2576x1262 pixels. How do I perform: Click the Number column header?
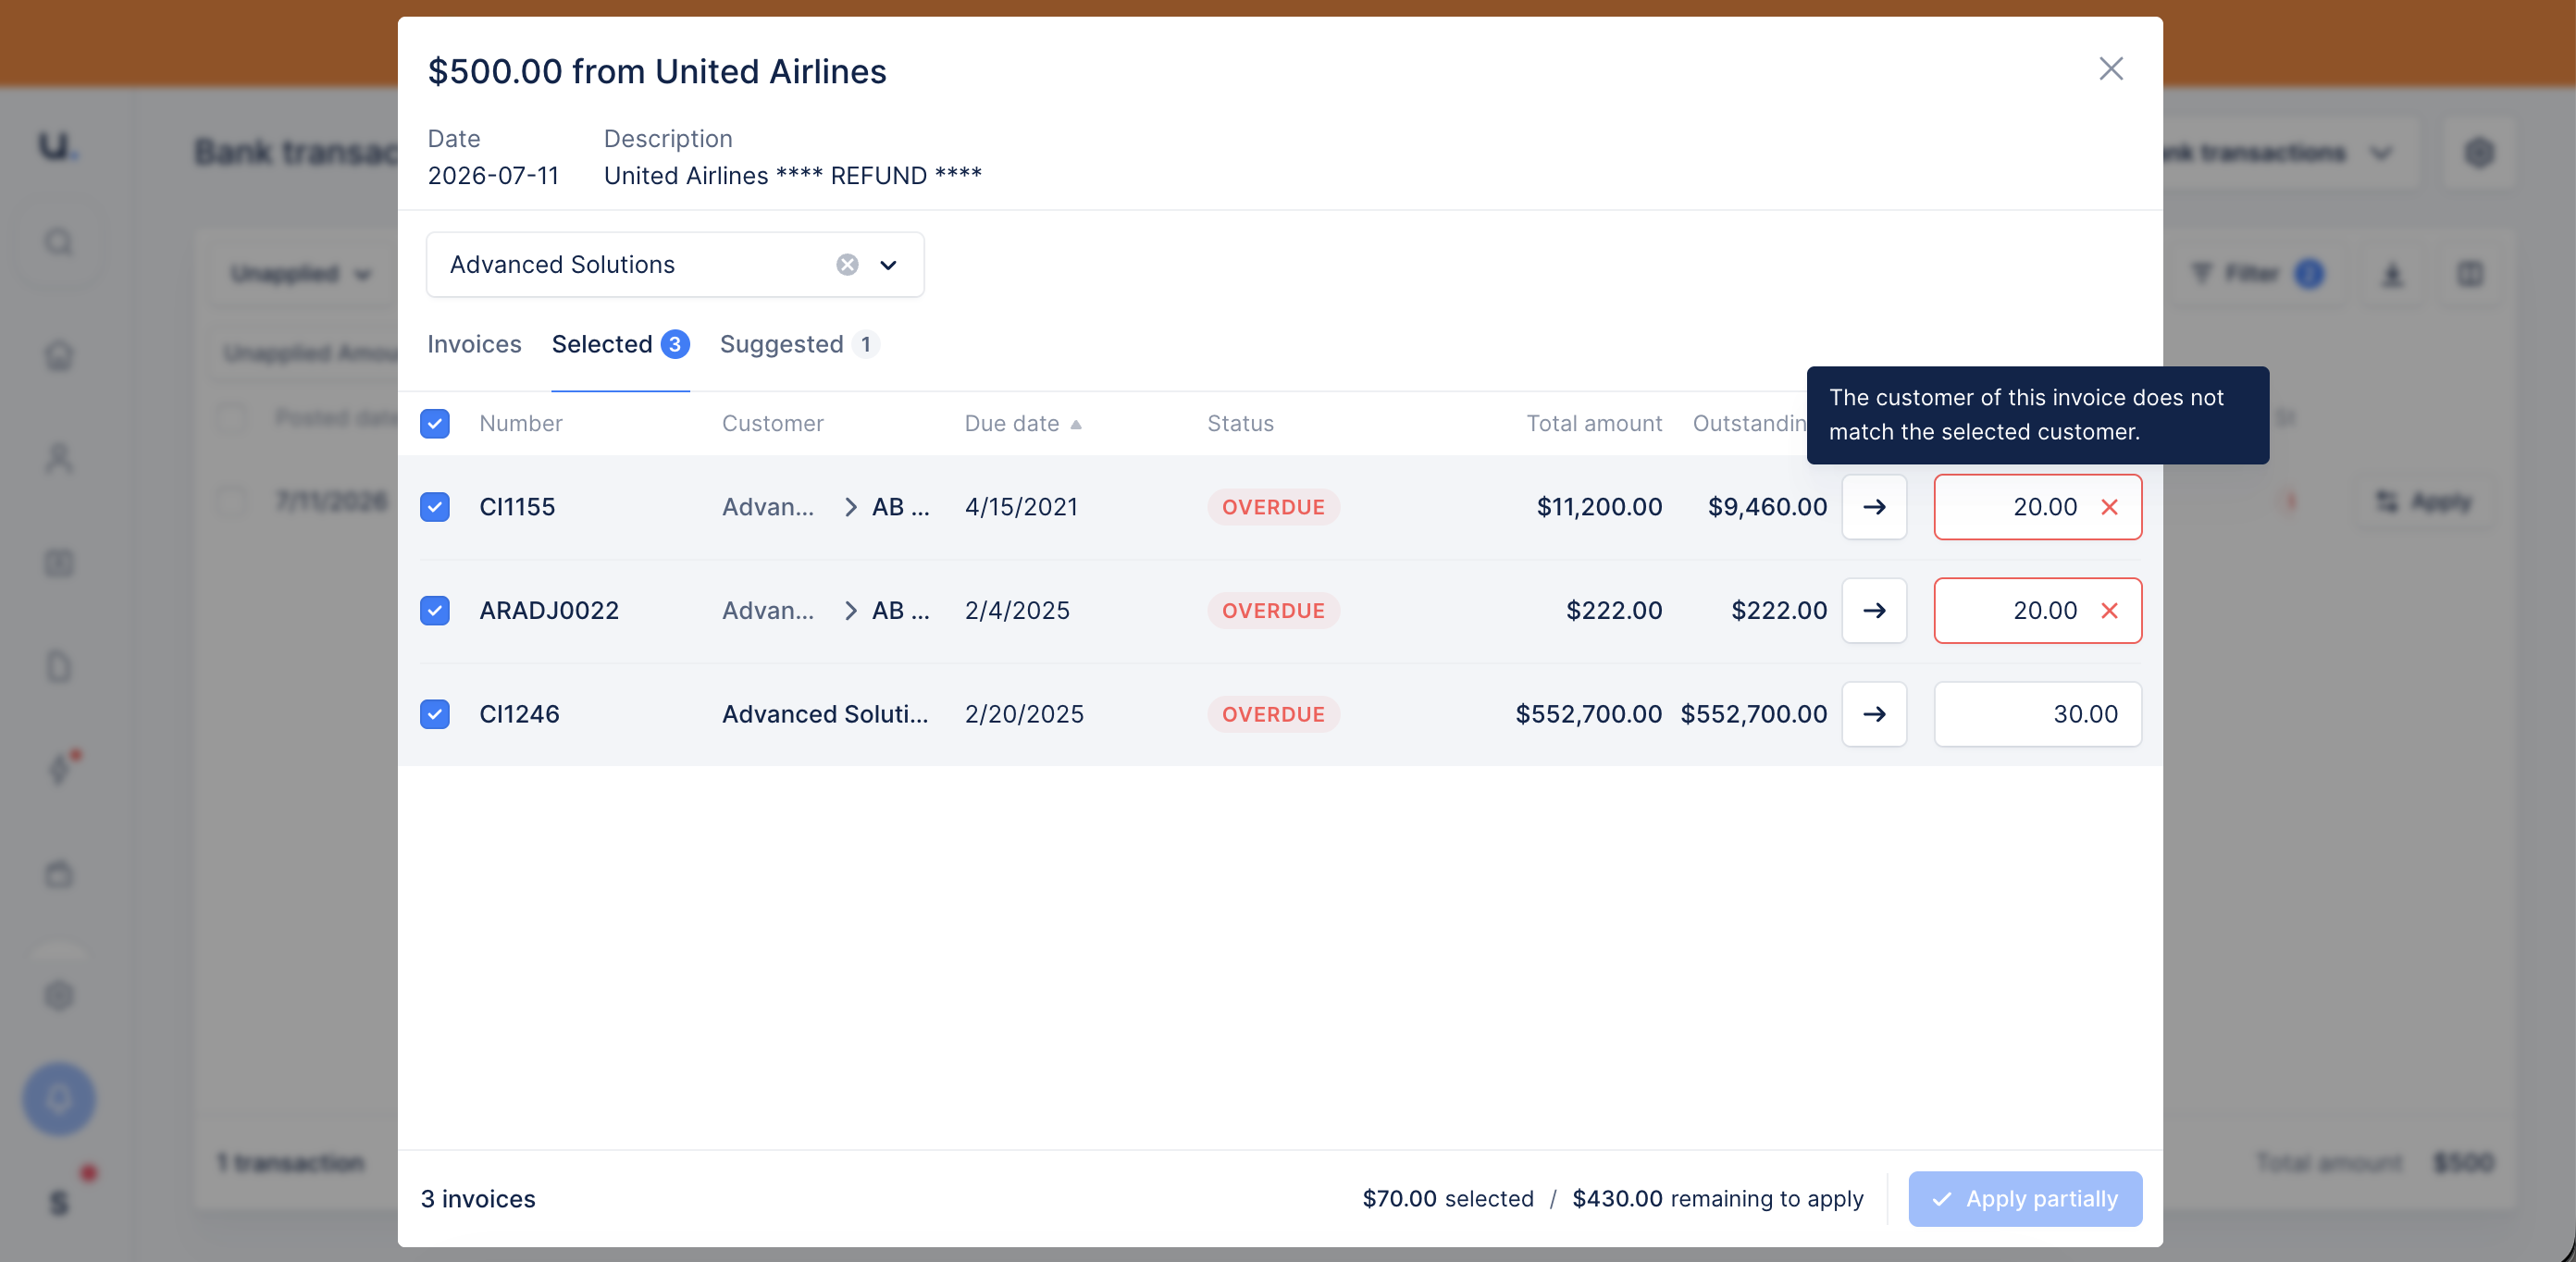point(521,424)
